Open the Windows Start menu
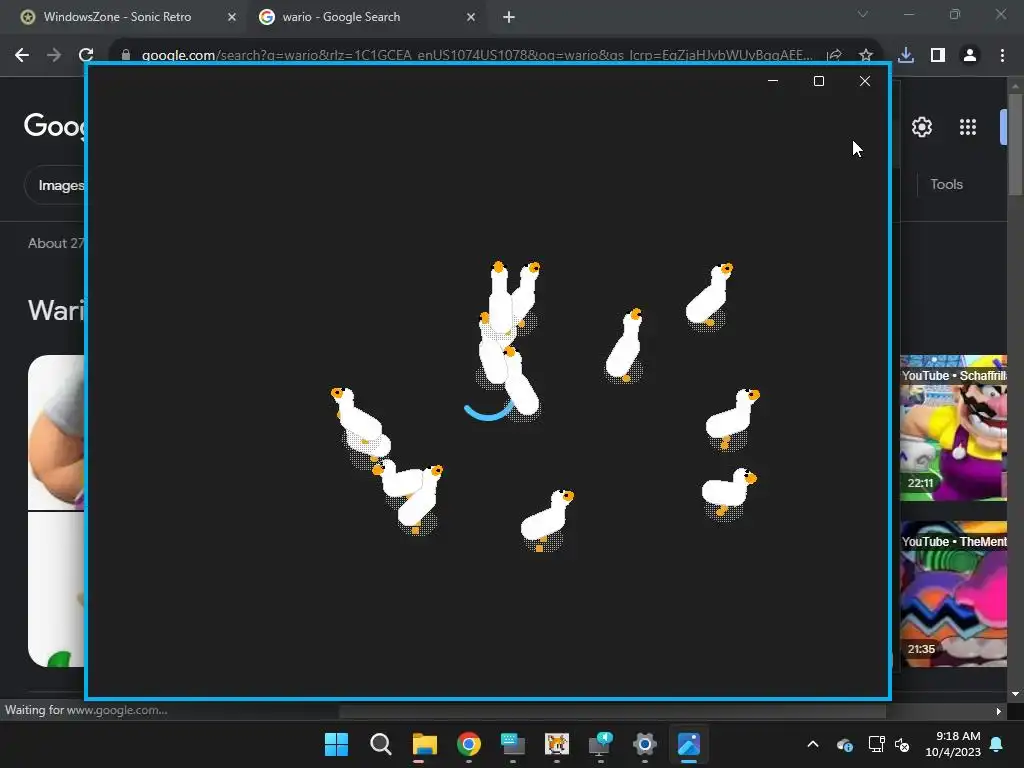This screenshot has height=768, width=1024. (x=336, y=744)
